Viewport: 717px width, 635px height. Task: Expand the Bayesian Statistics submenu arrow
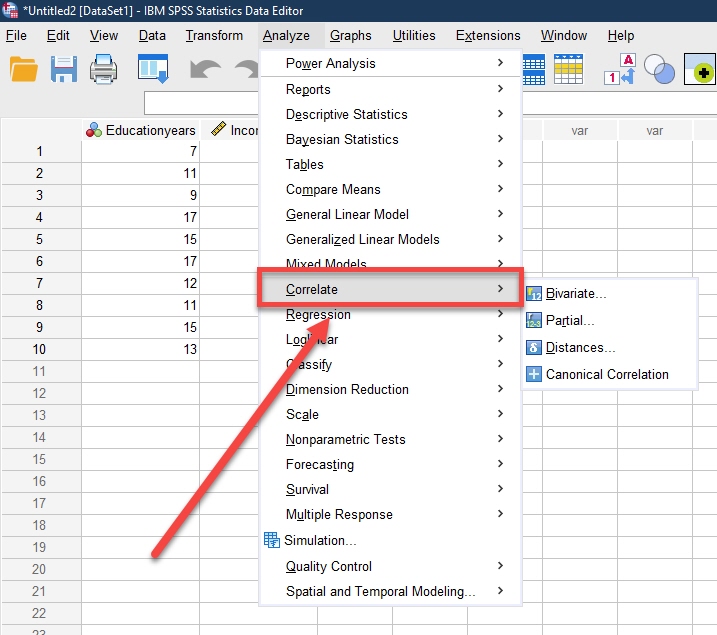pyautogui.click(x=500, y=139)
